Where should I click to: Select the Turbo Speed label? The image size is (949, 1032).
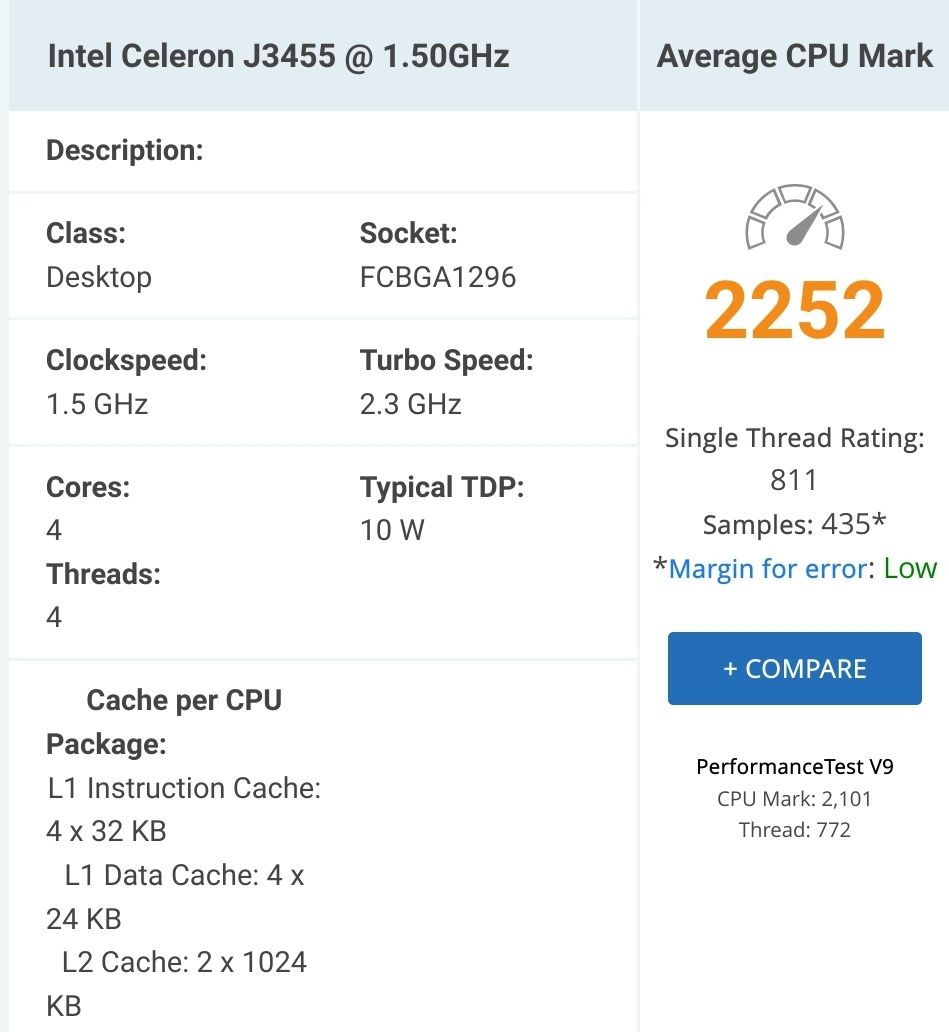(446, 361)
